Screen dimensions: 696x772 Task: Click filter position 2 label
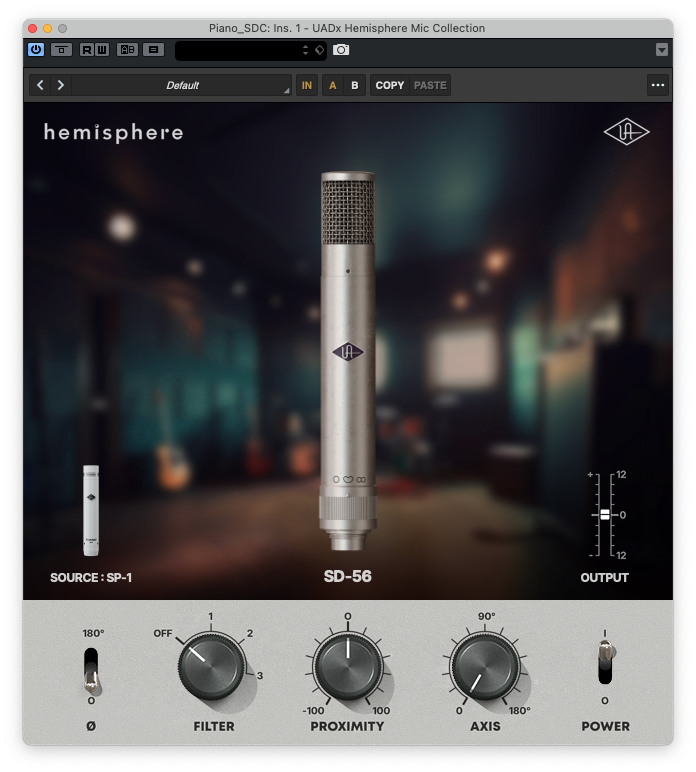click(x=250, y=633)
